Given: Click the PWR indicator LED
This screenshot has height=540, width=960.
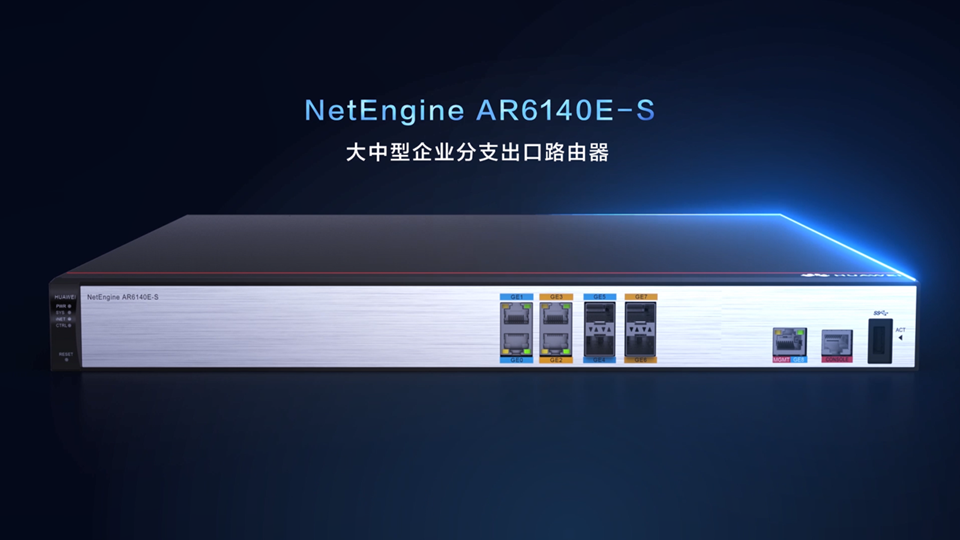Looking at the screenshot, I should click(x=69, y=306).
